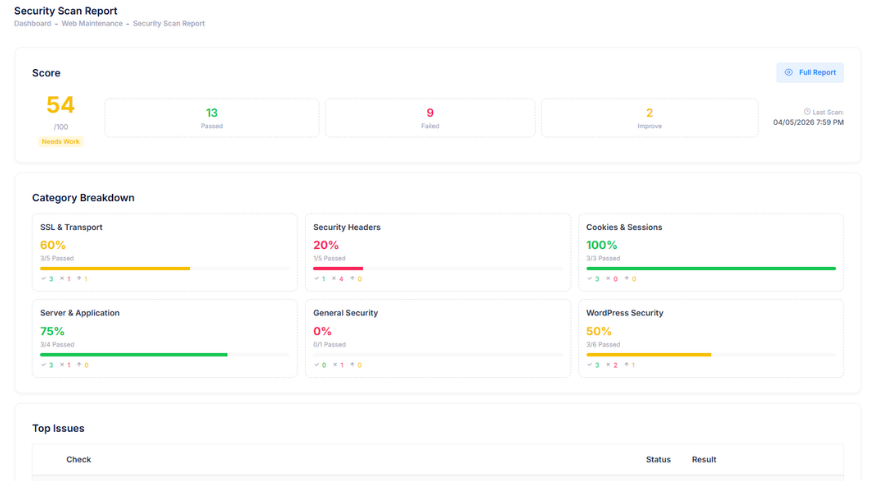The height and width of the screenshot is (481, 875).
Task: Click passed checkmark icon in Security Headers
Action: click(316, 278)
